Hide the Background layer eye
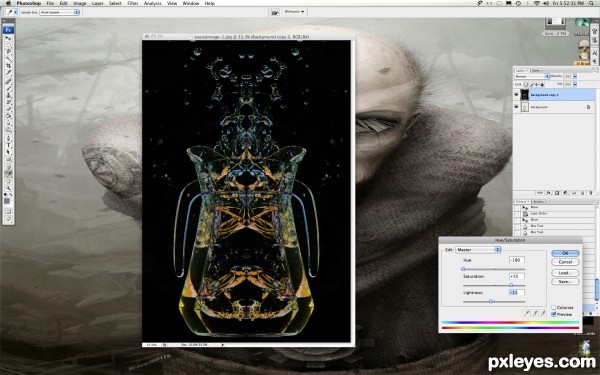 coord(516,107)
